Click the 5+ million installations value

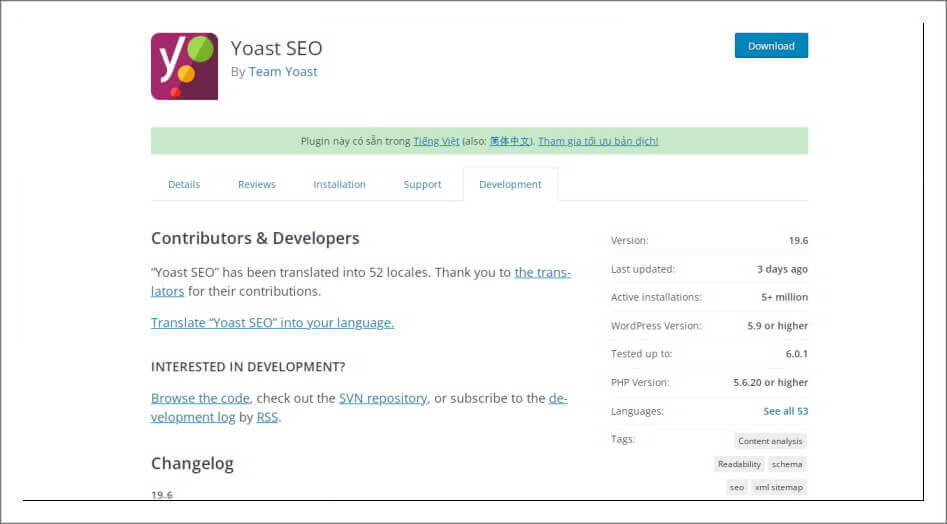coord(785,297)
